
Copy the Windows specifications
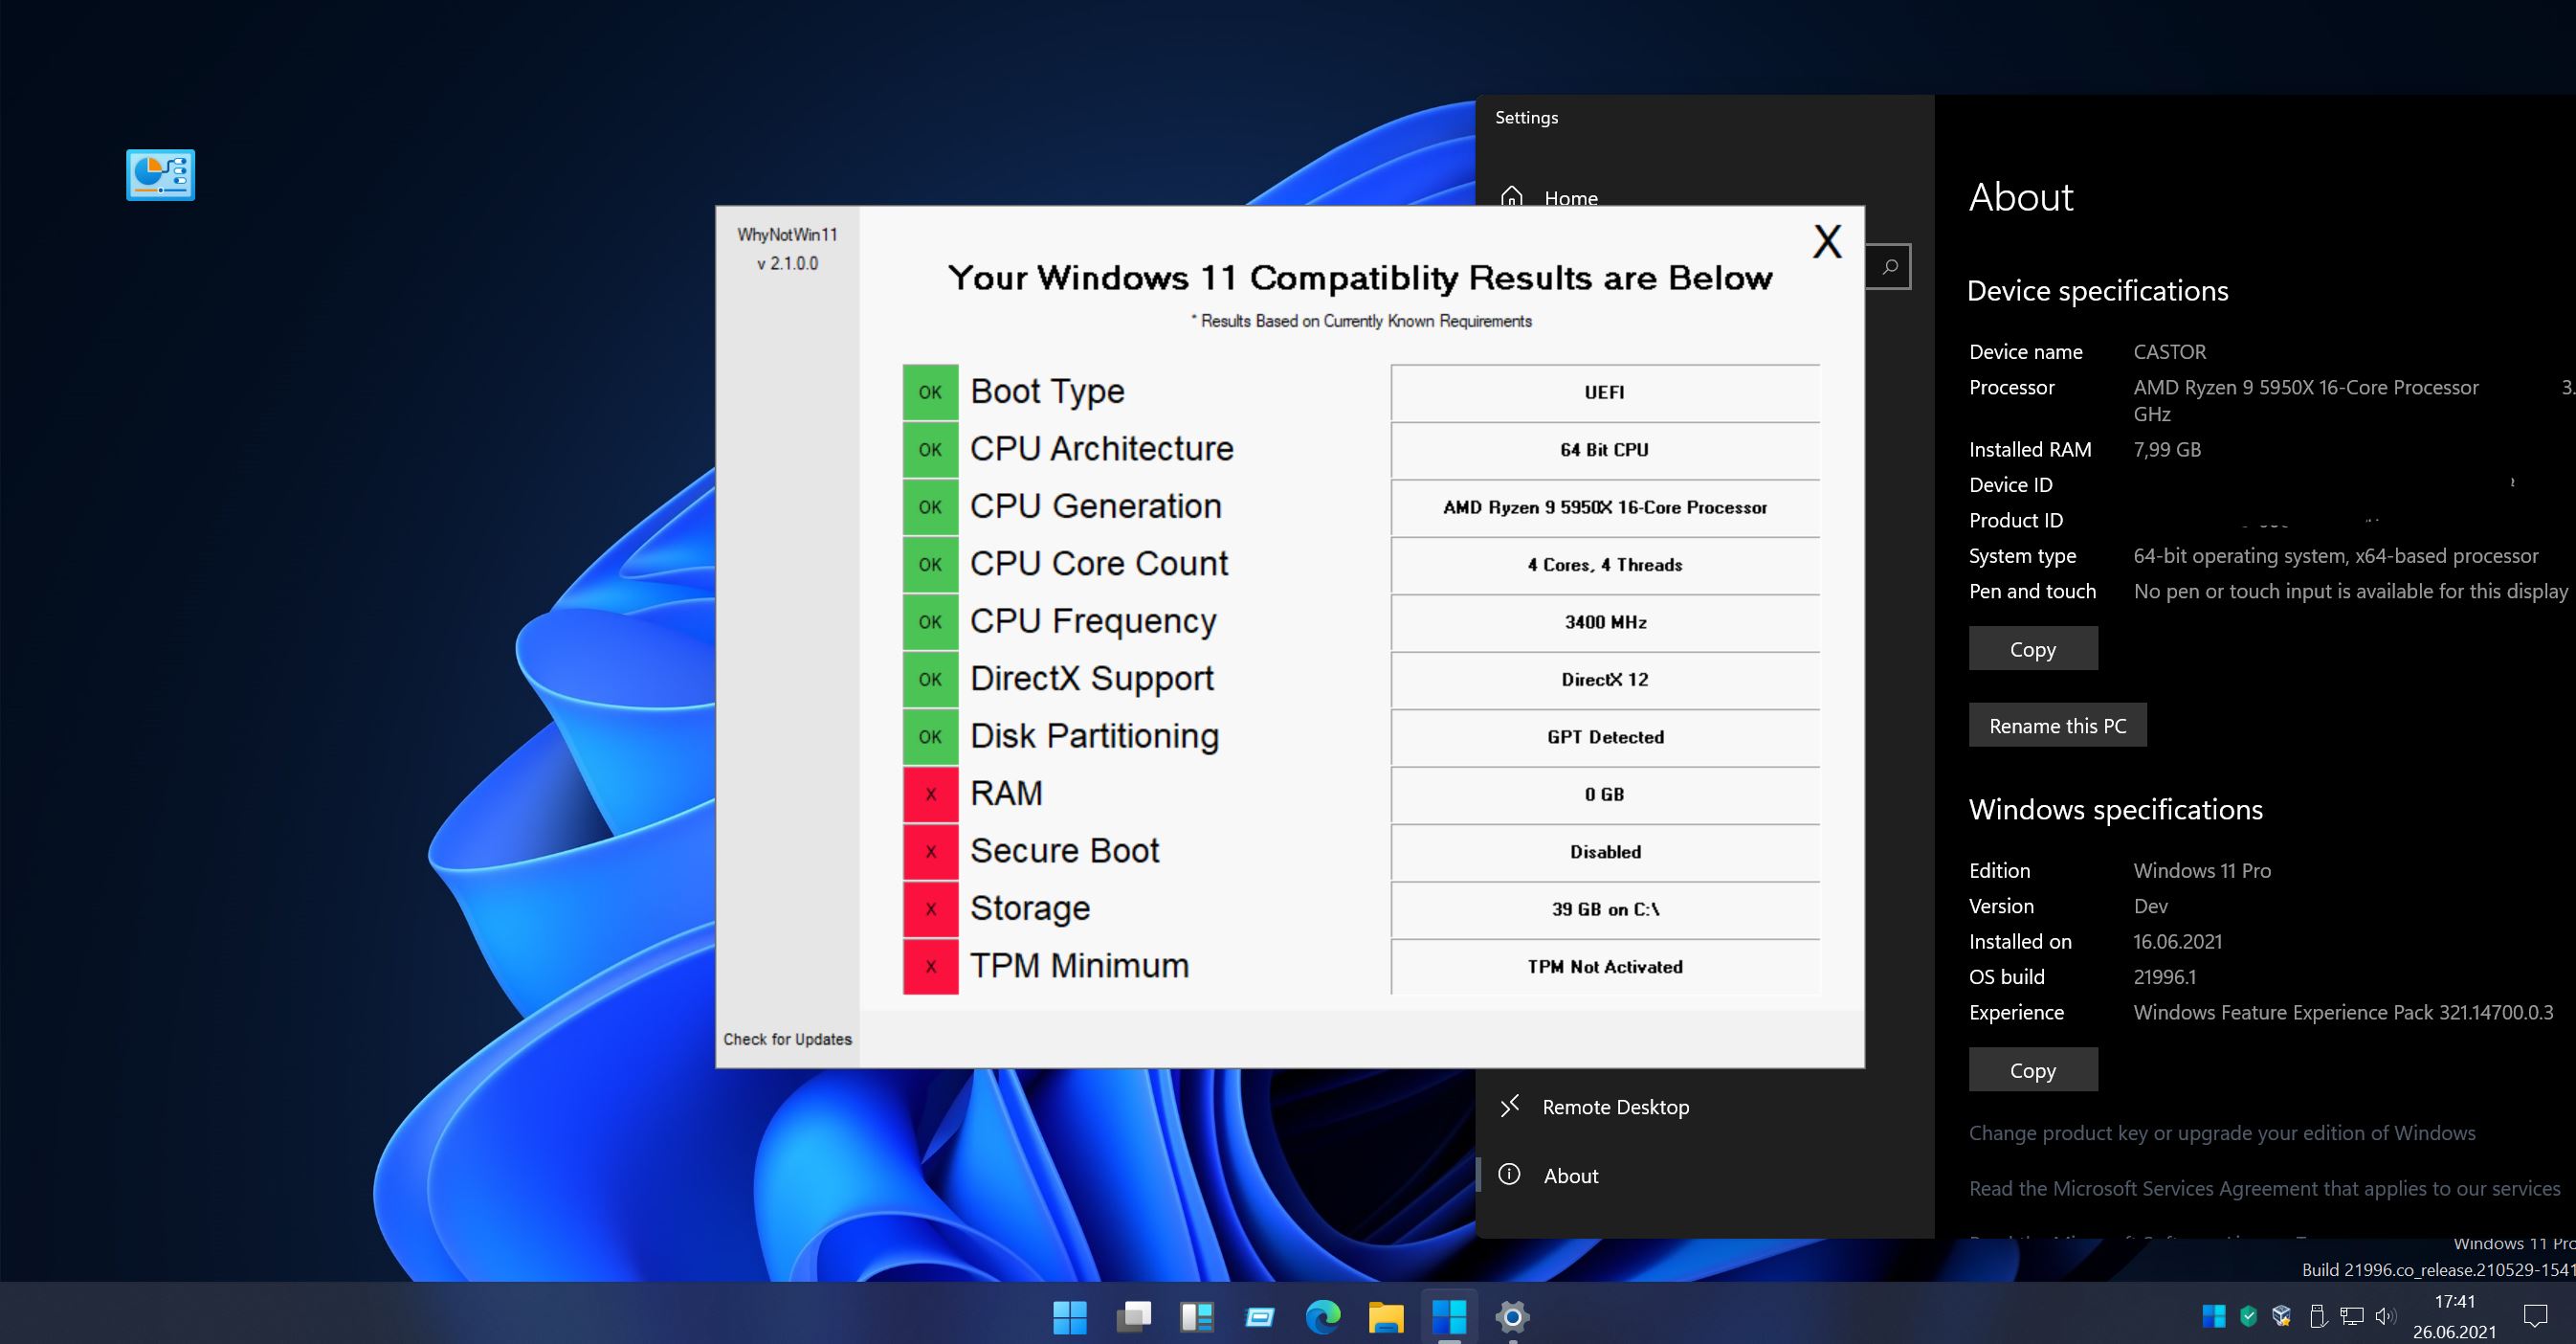click(x=2032, y=1070)
